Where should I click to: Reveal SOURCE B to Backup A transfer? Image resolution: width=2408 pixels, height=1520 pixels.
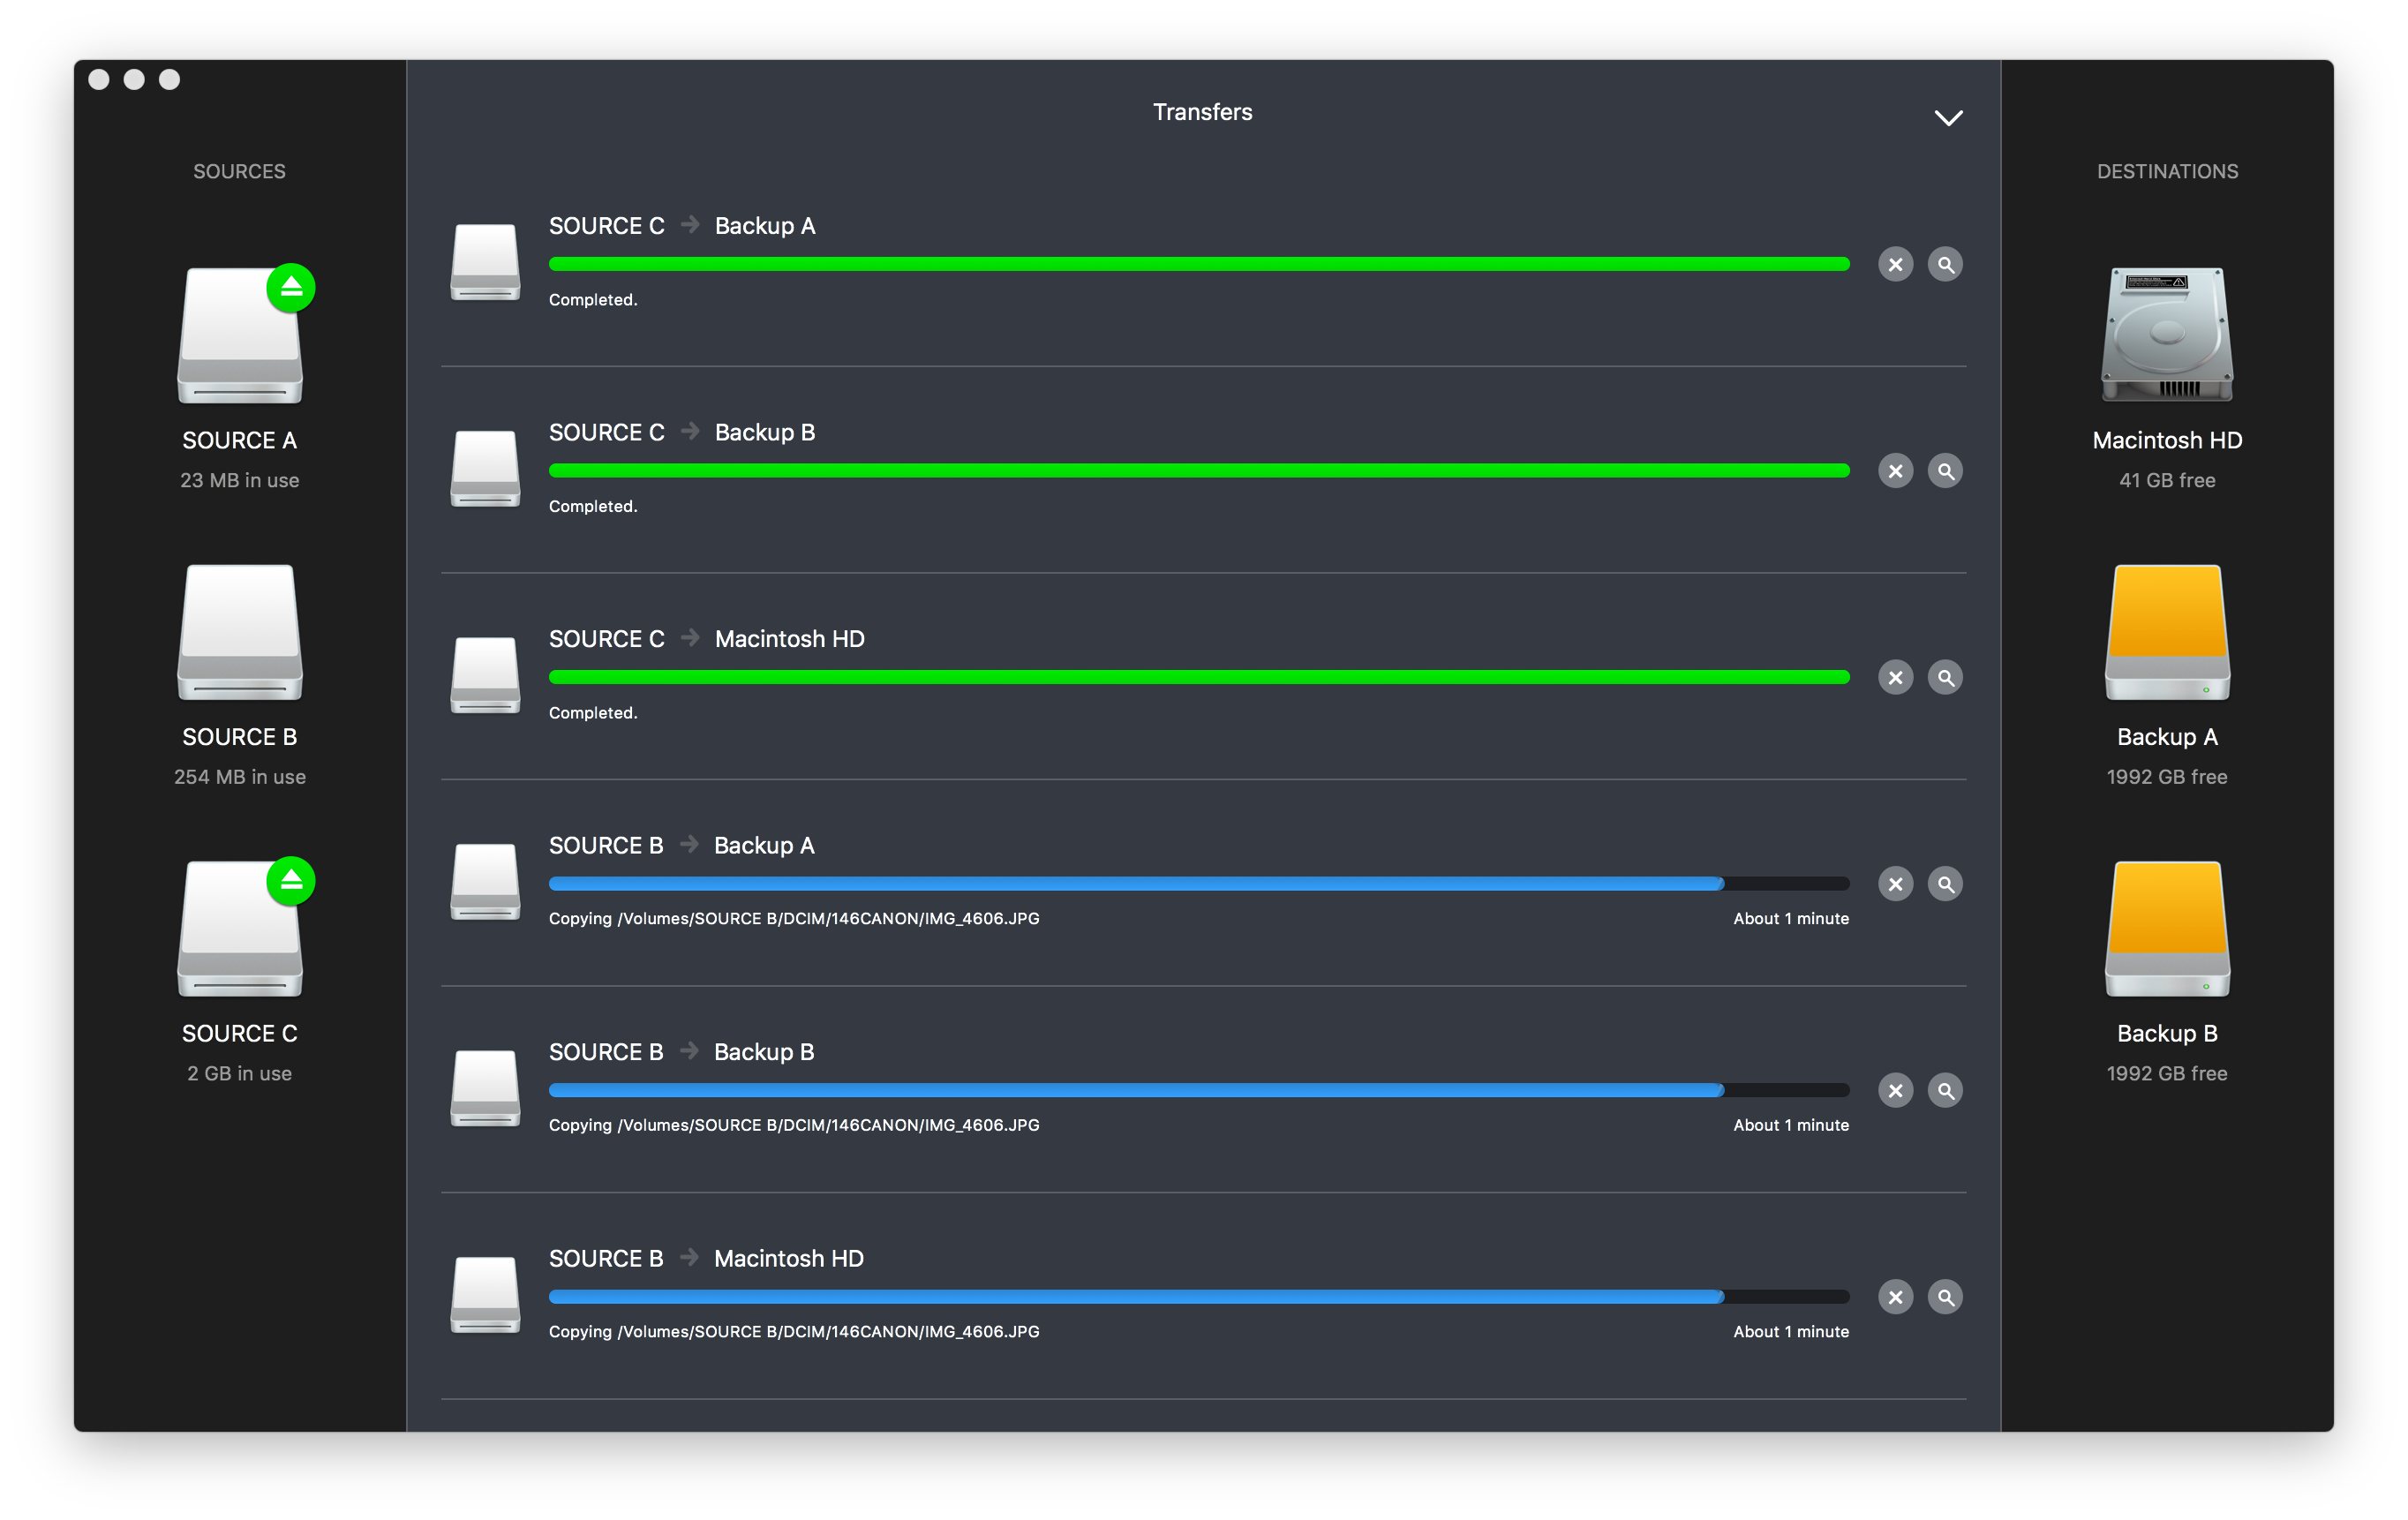pos(1945,884)
